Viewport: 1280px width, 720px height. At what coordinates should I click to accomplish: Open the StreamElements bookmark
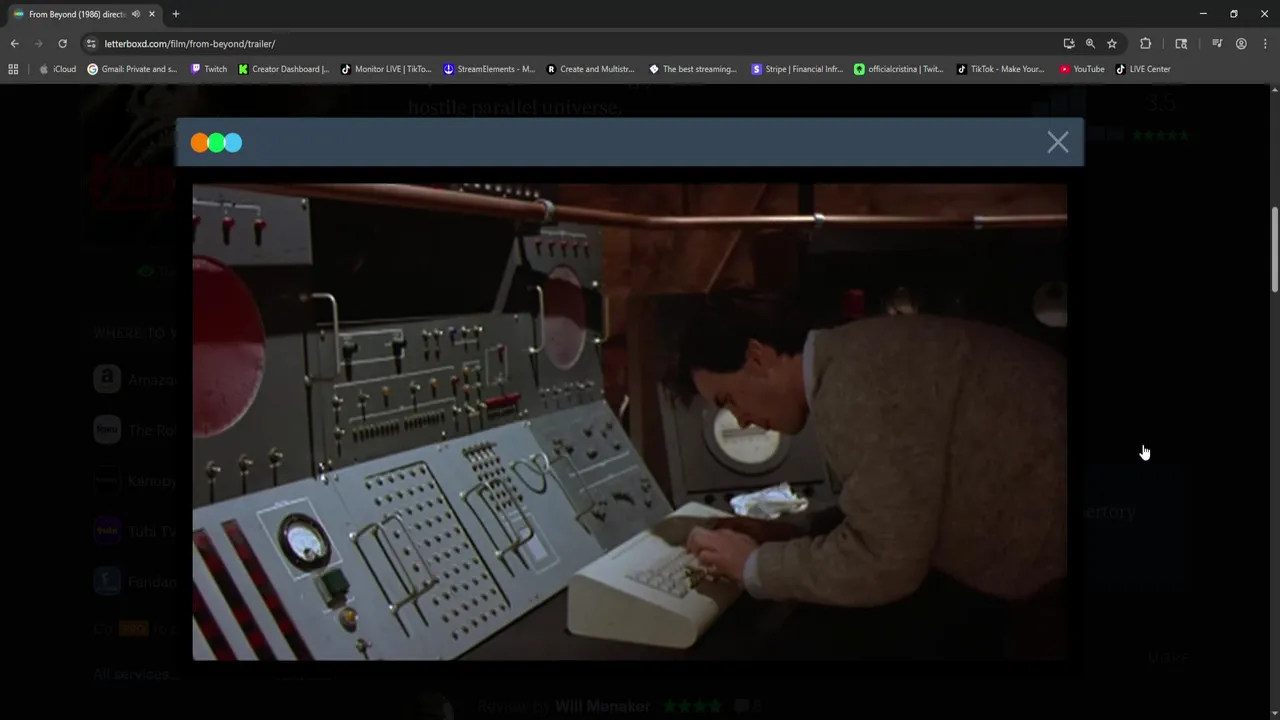point(489,69)
